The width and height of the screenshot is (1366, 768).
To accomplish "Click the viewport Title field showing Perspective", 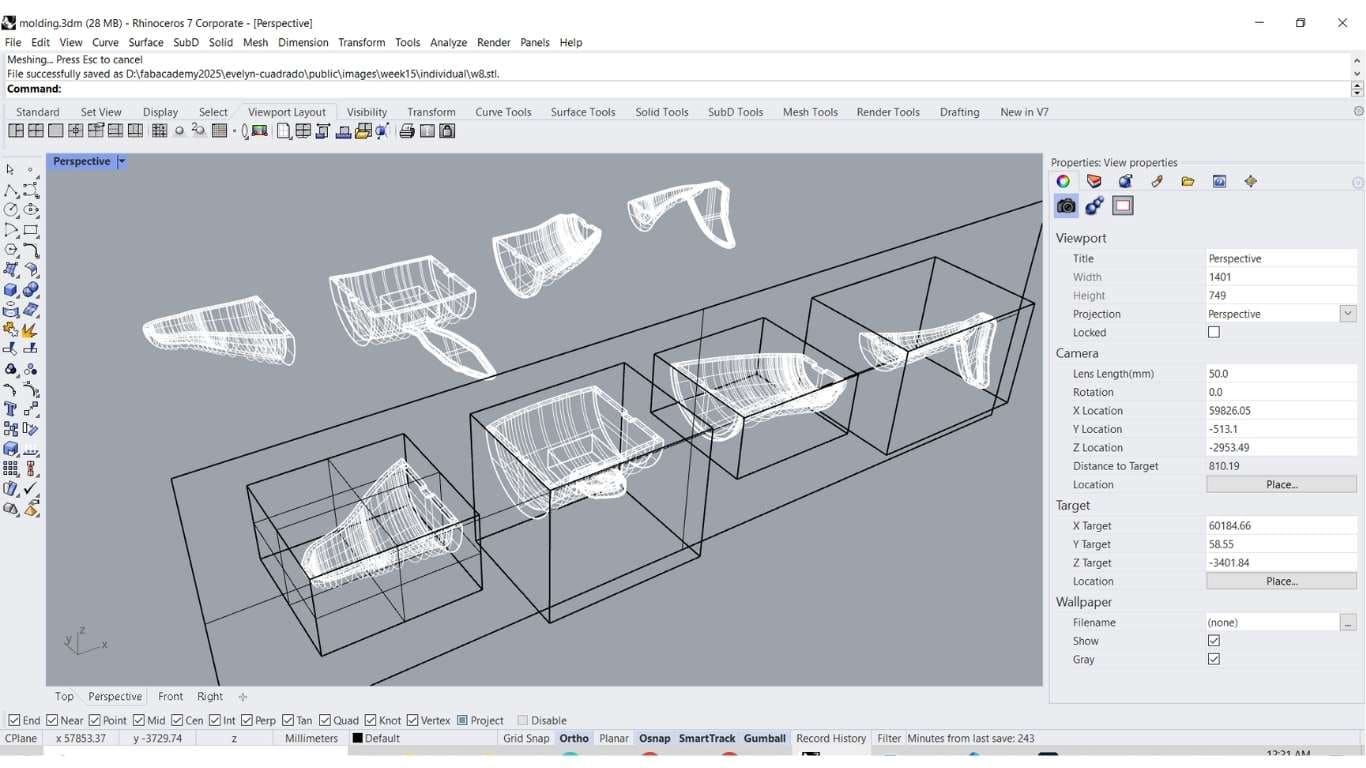I will click(x=1281, y=258).
